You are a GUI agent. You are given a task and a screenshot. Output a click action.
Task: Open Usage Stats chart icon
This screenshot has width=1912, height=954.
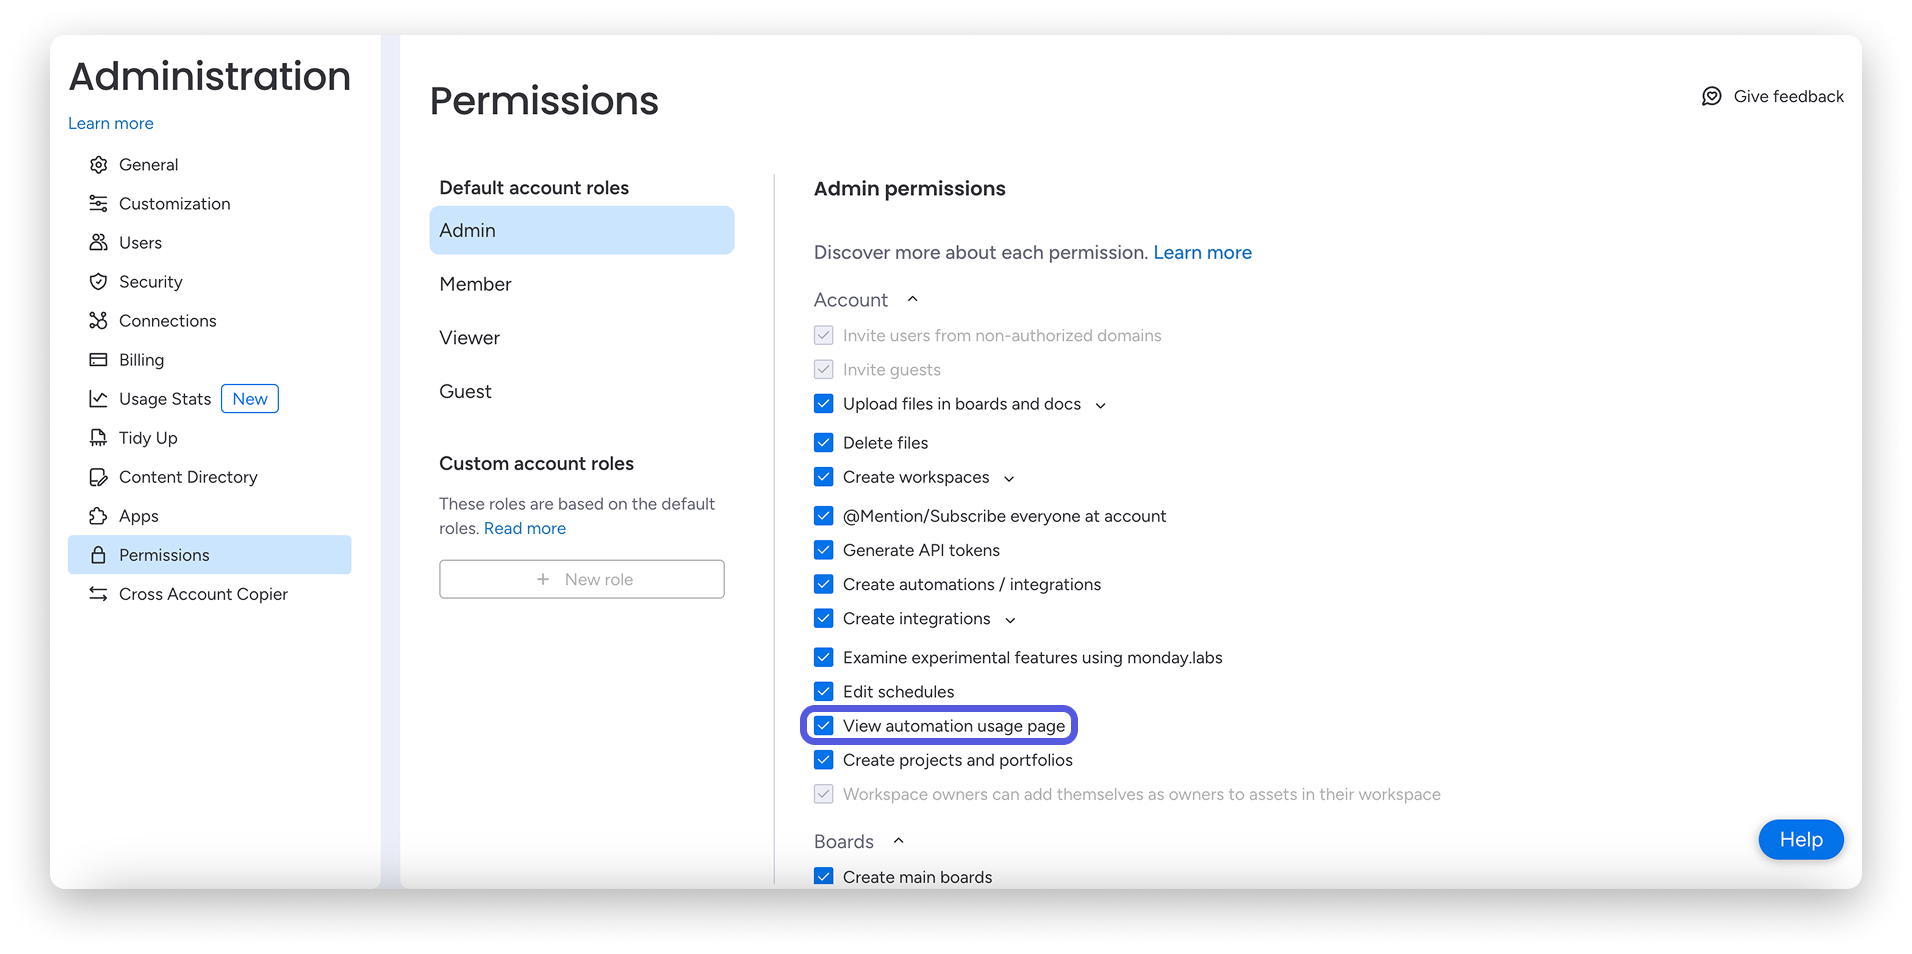click(x=98, y=399)
